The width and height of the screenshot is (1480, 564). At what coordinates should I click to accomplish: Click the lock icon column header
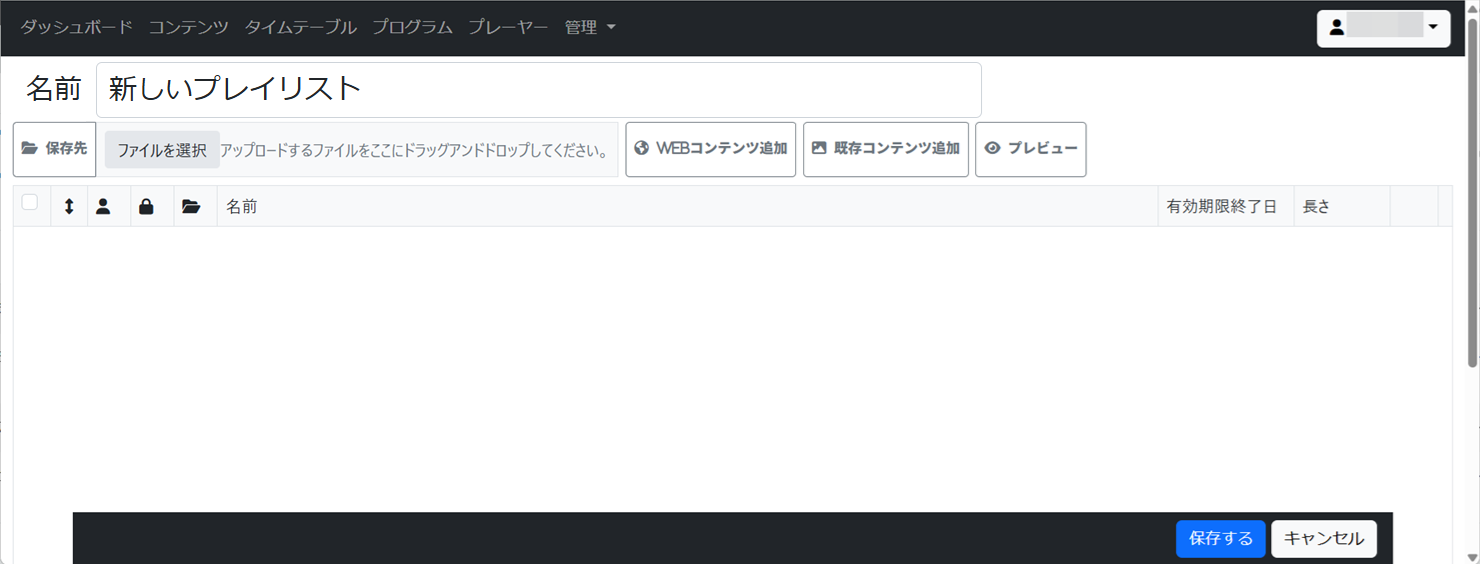coord(146,207)
